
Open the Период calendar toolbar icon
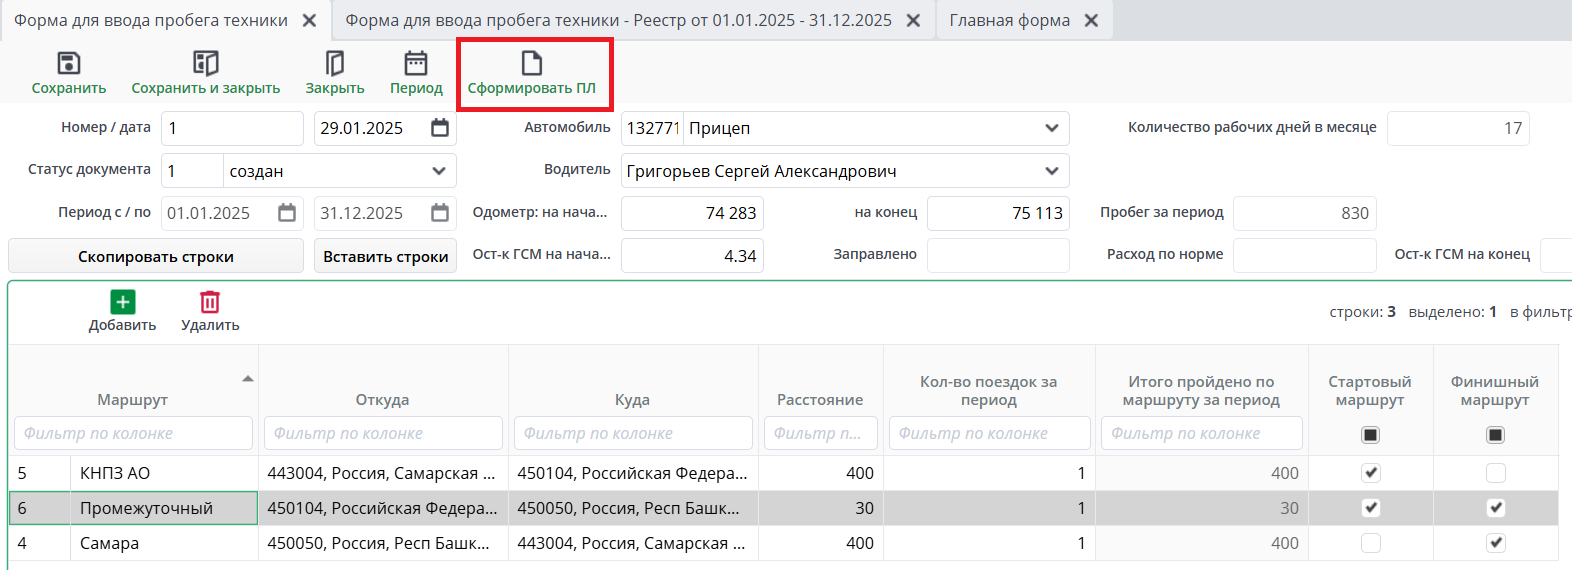416,64
